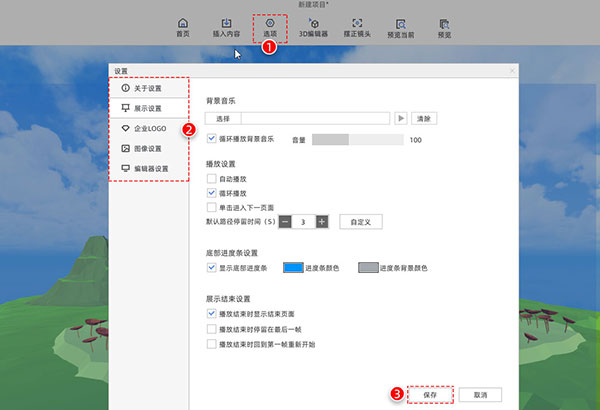The image size is (600, 410).
Task: Open the 插入内容 insert content tool
Action: [227, 27]
